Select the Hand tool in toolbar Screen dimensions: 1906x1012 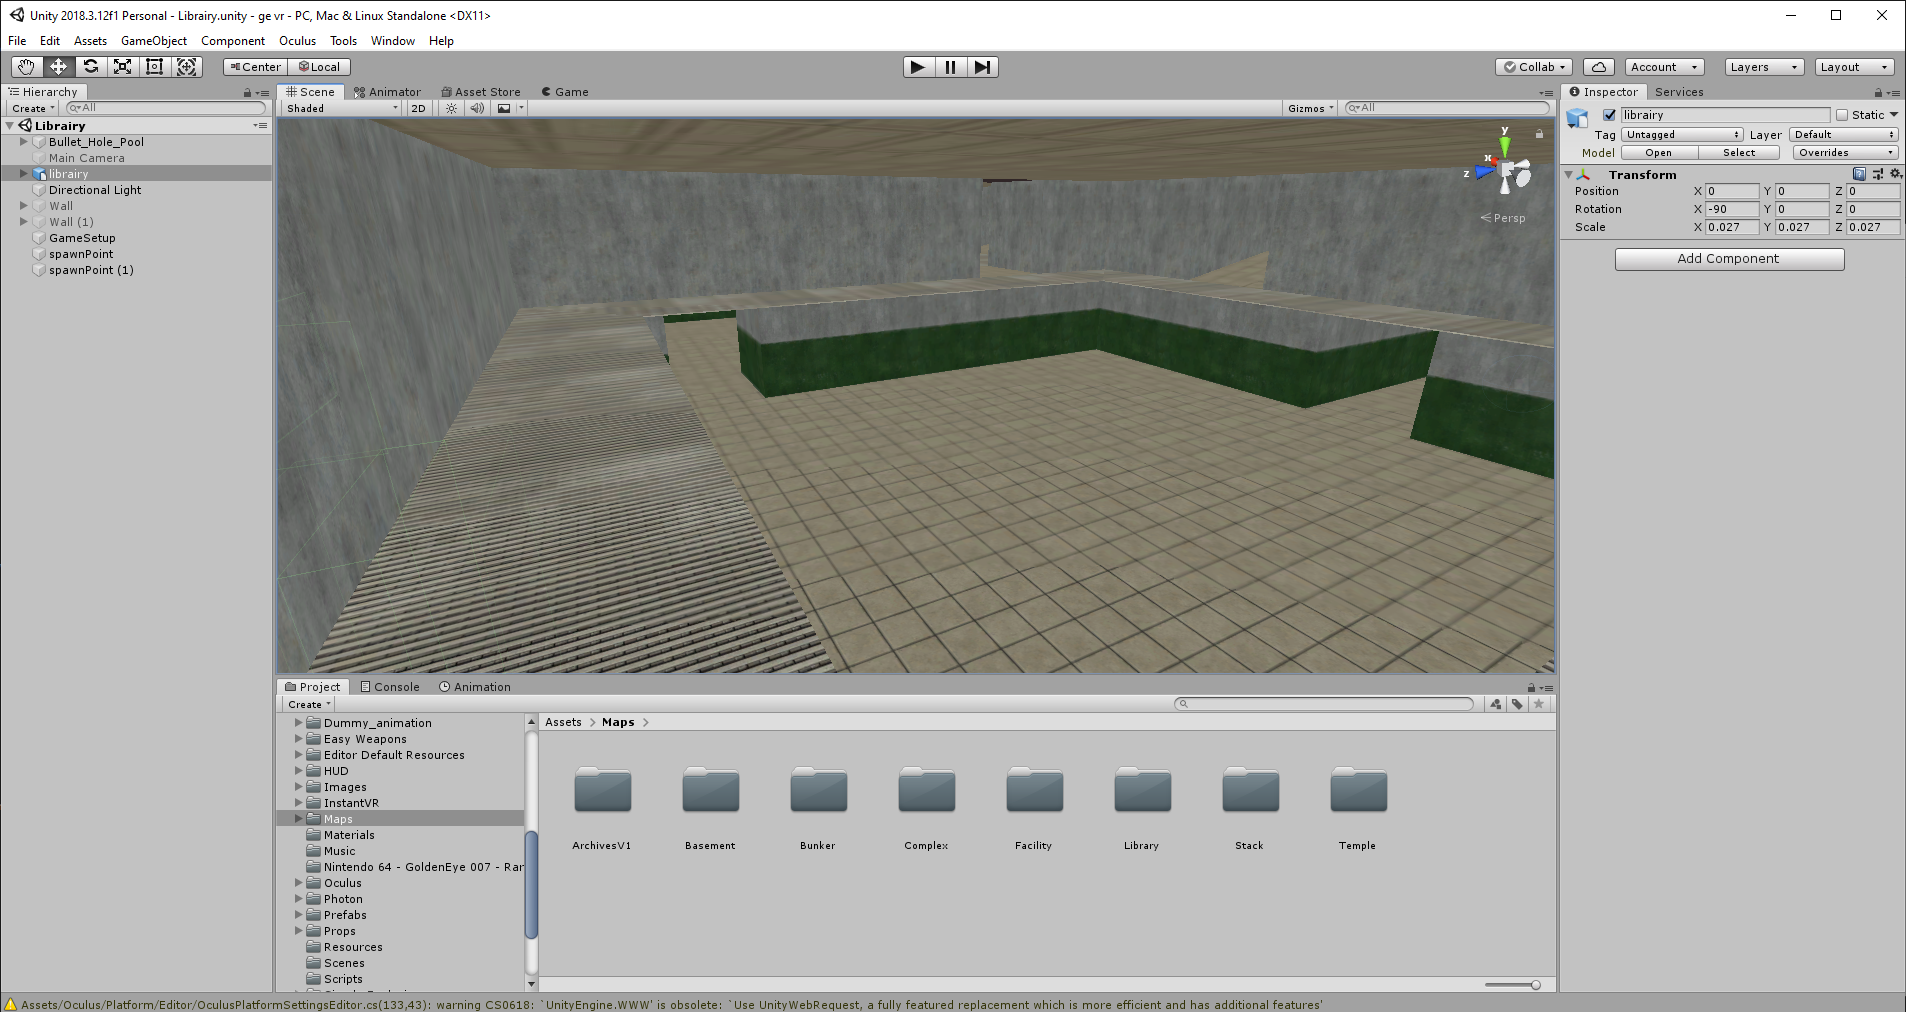click(26, 67)
